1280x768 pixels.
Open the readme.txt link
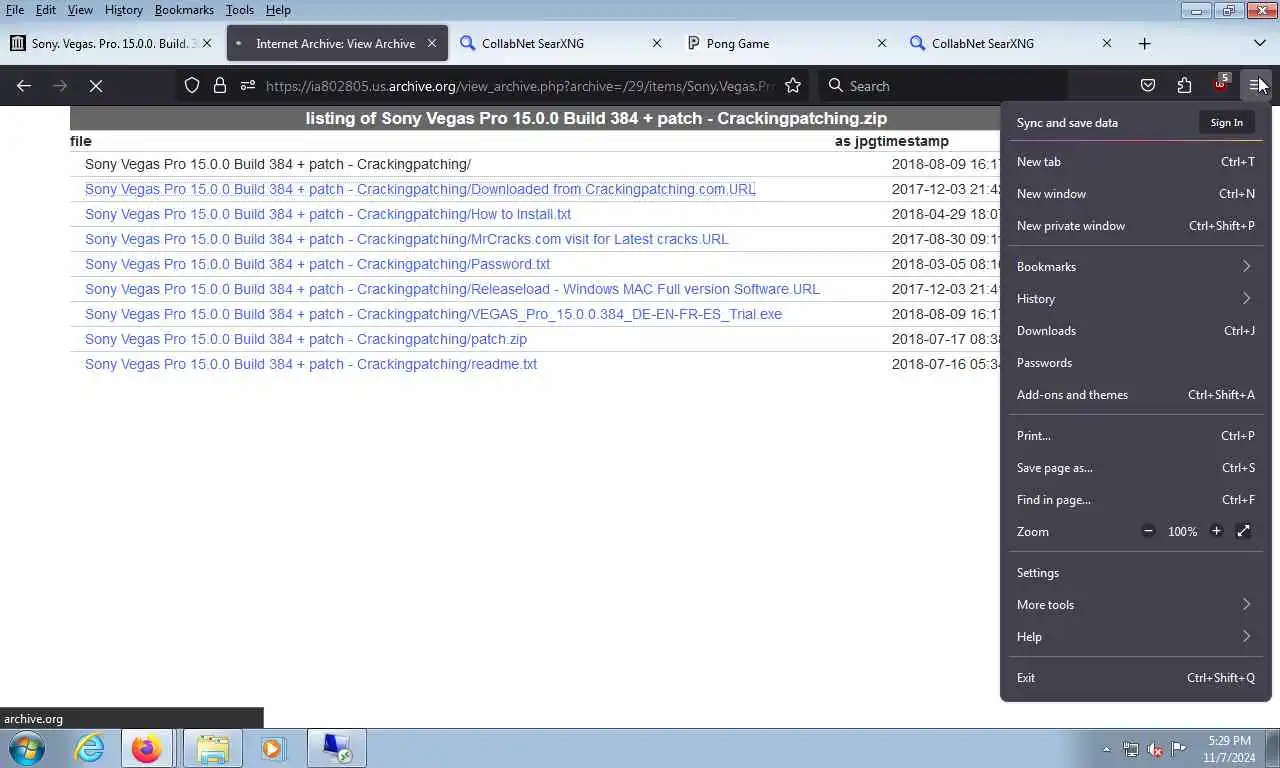pos(311,364)
